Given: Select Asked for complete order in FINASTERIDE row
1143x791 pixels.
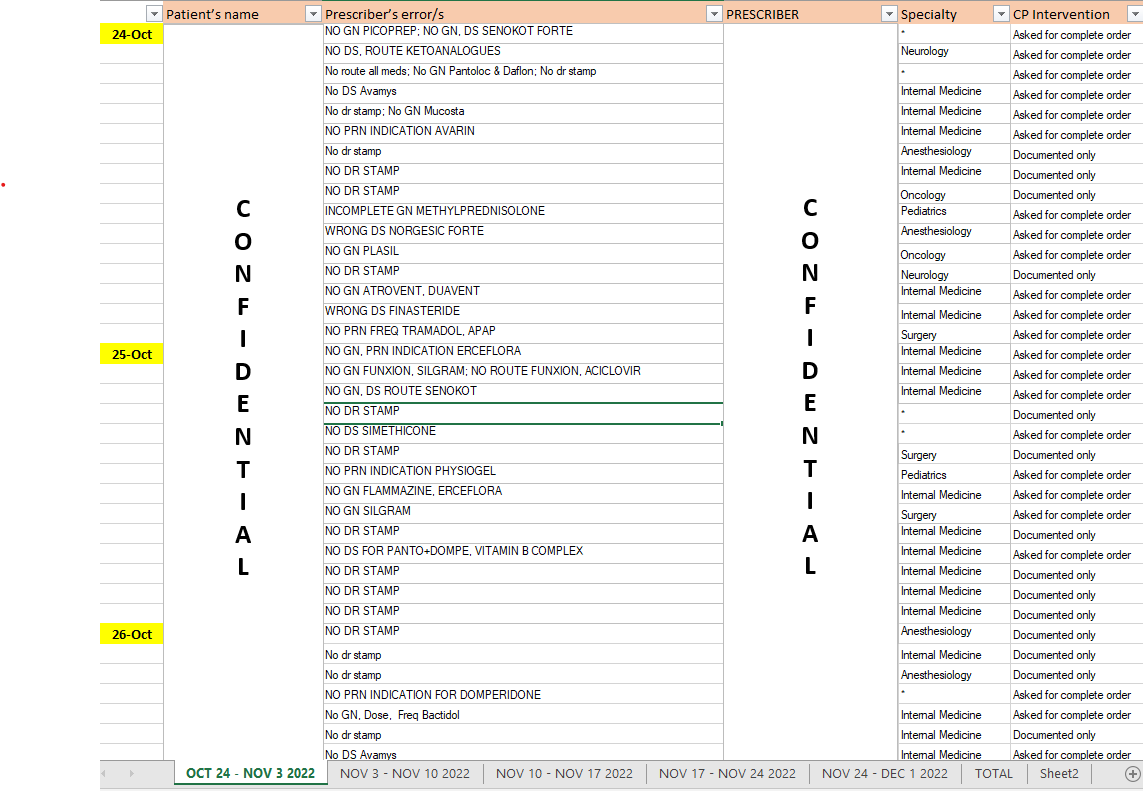Looking at the screenshot, I should [1076, 315].
